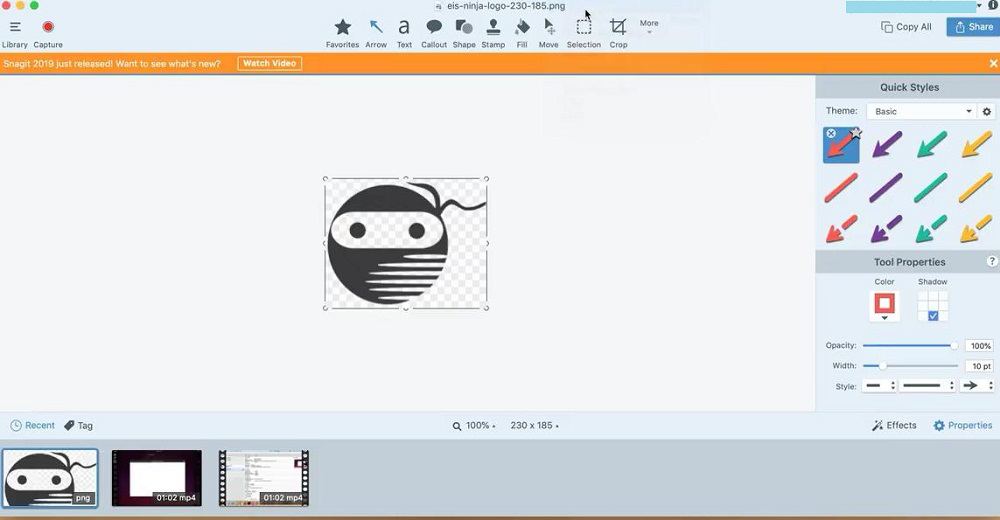
Task: Edit the Opacity 100% field
Action: click(x=980, y=346)
